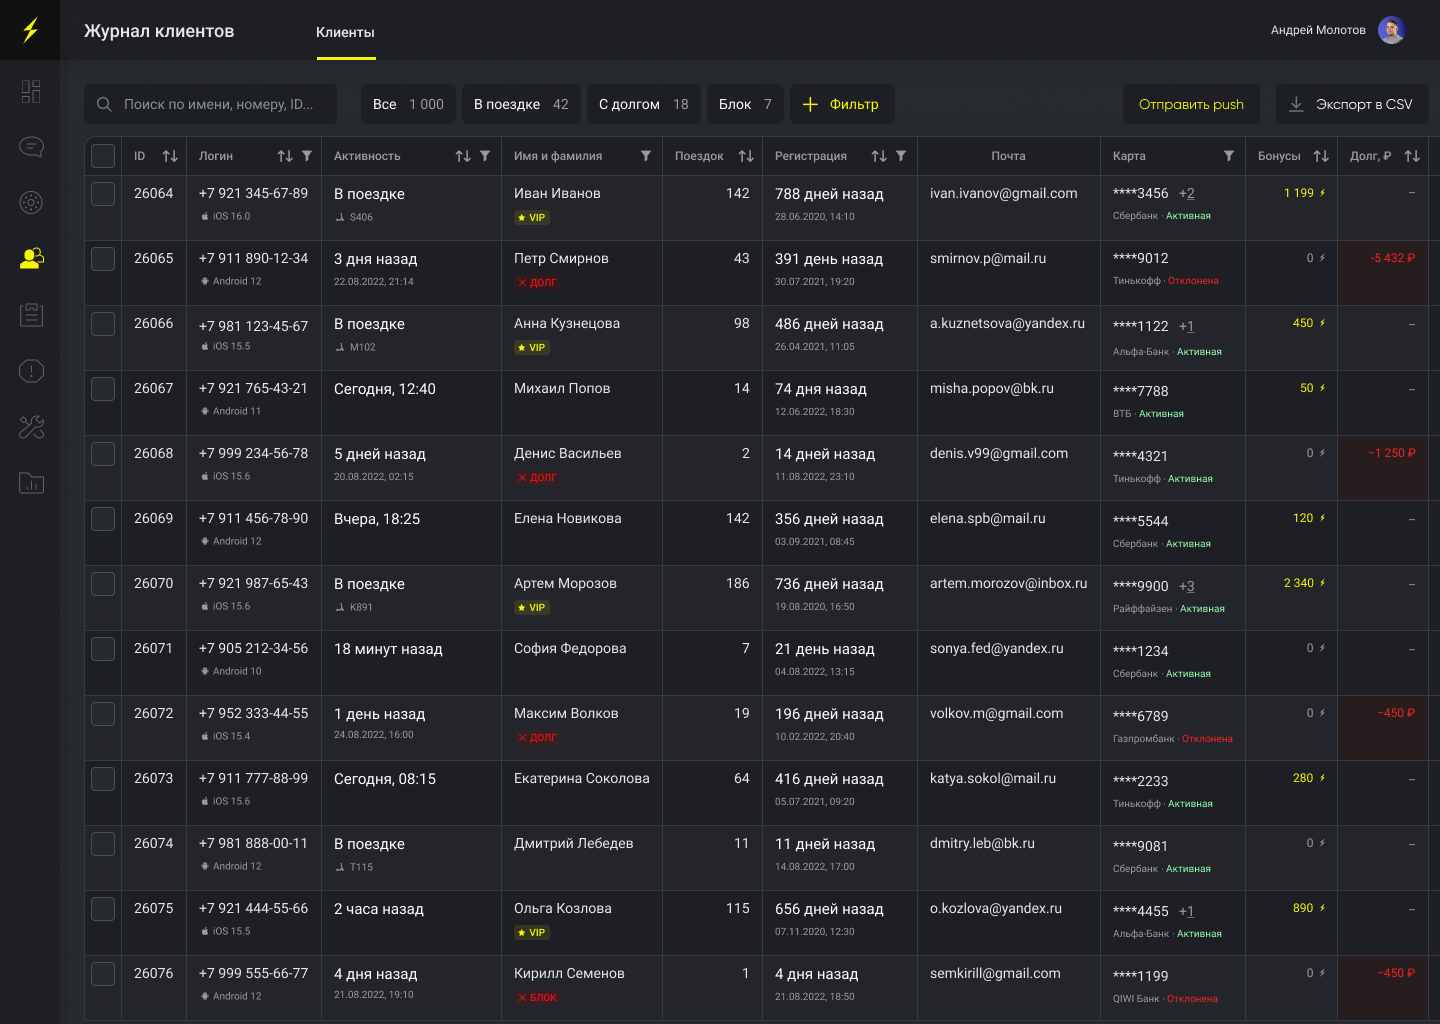Select the Блок 7 filter tab
Viewport: 1440px width, 1024px height.
[745, 104]
